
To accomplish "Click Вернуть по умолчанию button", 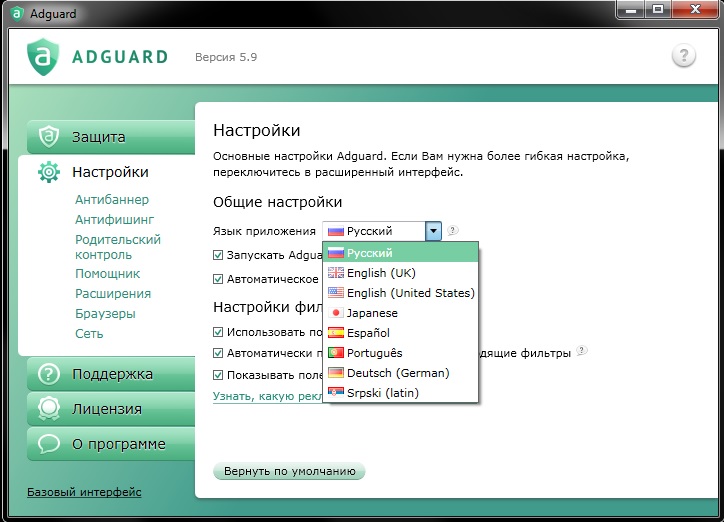I will pos(290,471).
